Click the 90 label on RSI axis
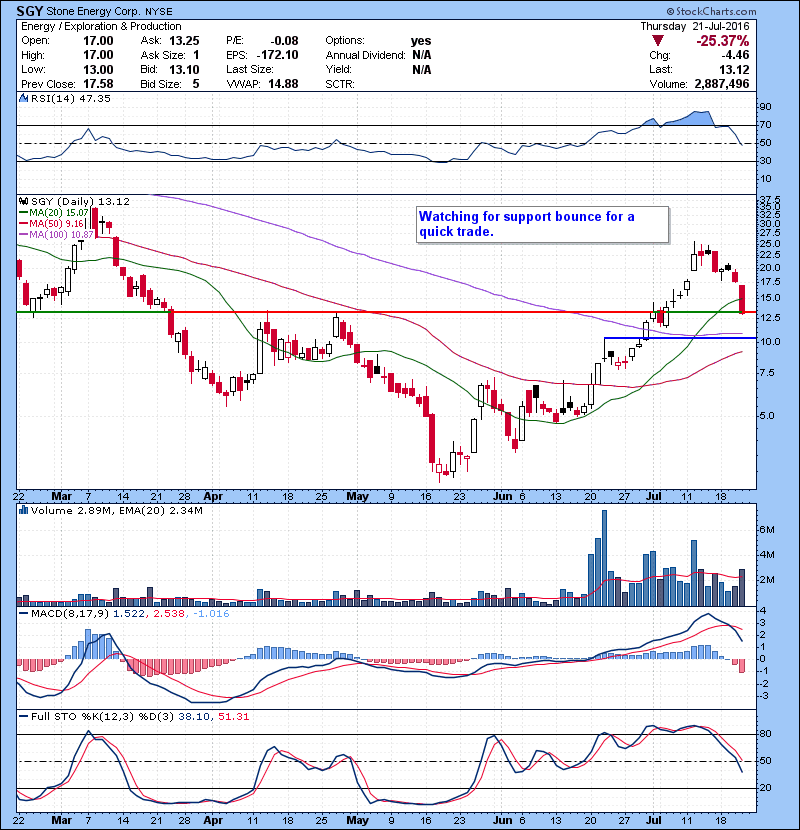The height and width of the screenshot is (830, 800). 766,106
